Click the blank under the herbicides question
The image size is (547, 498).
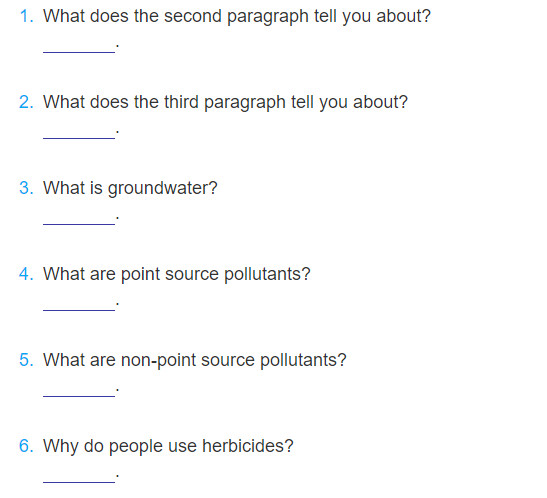click(79, 477)
